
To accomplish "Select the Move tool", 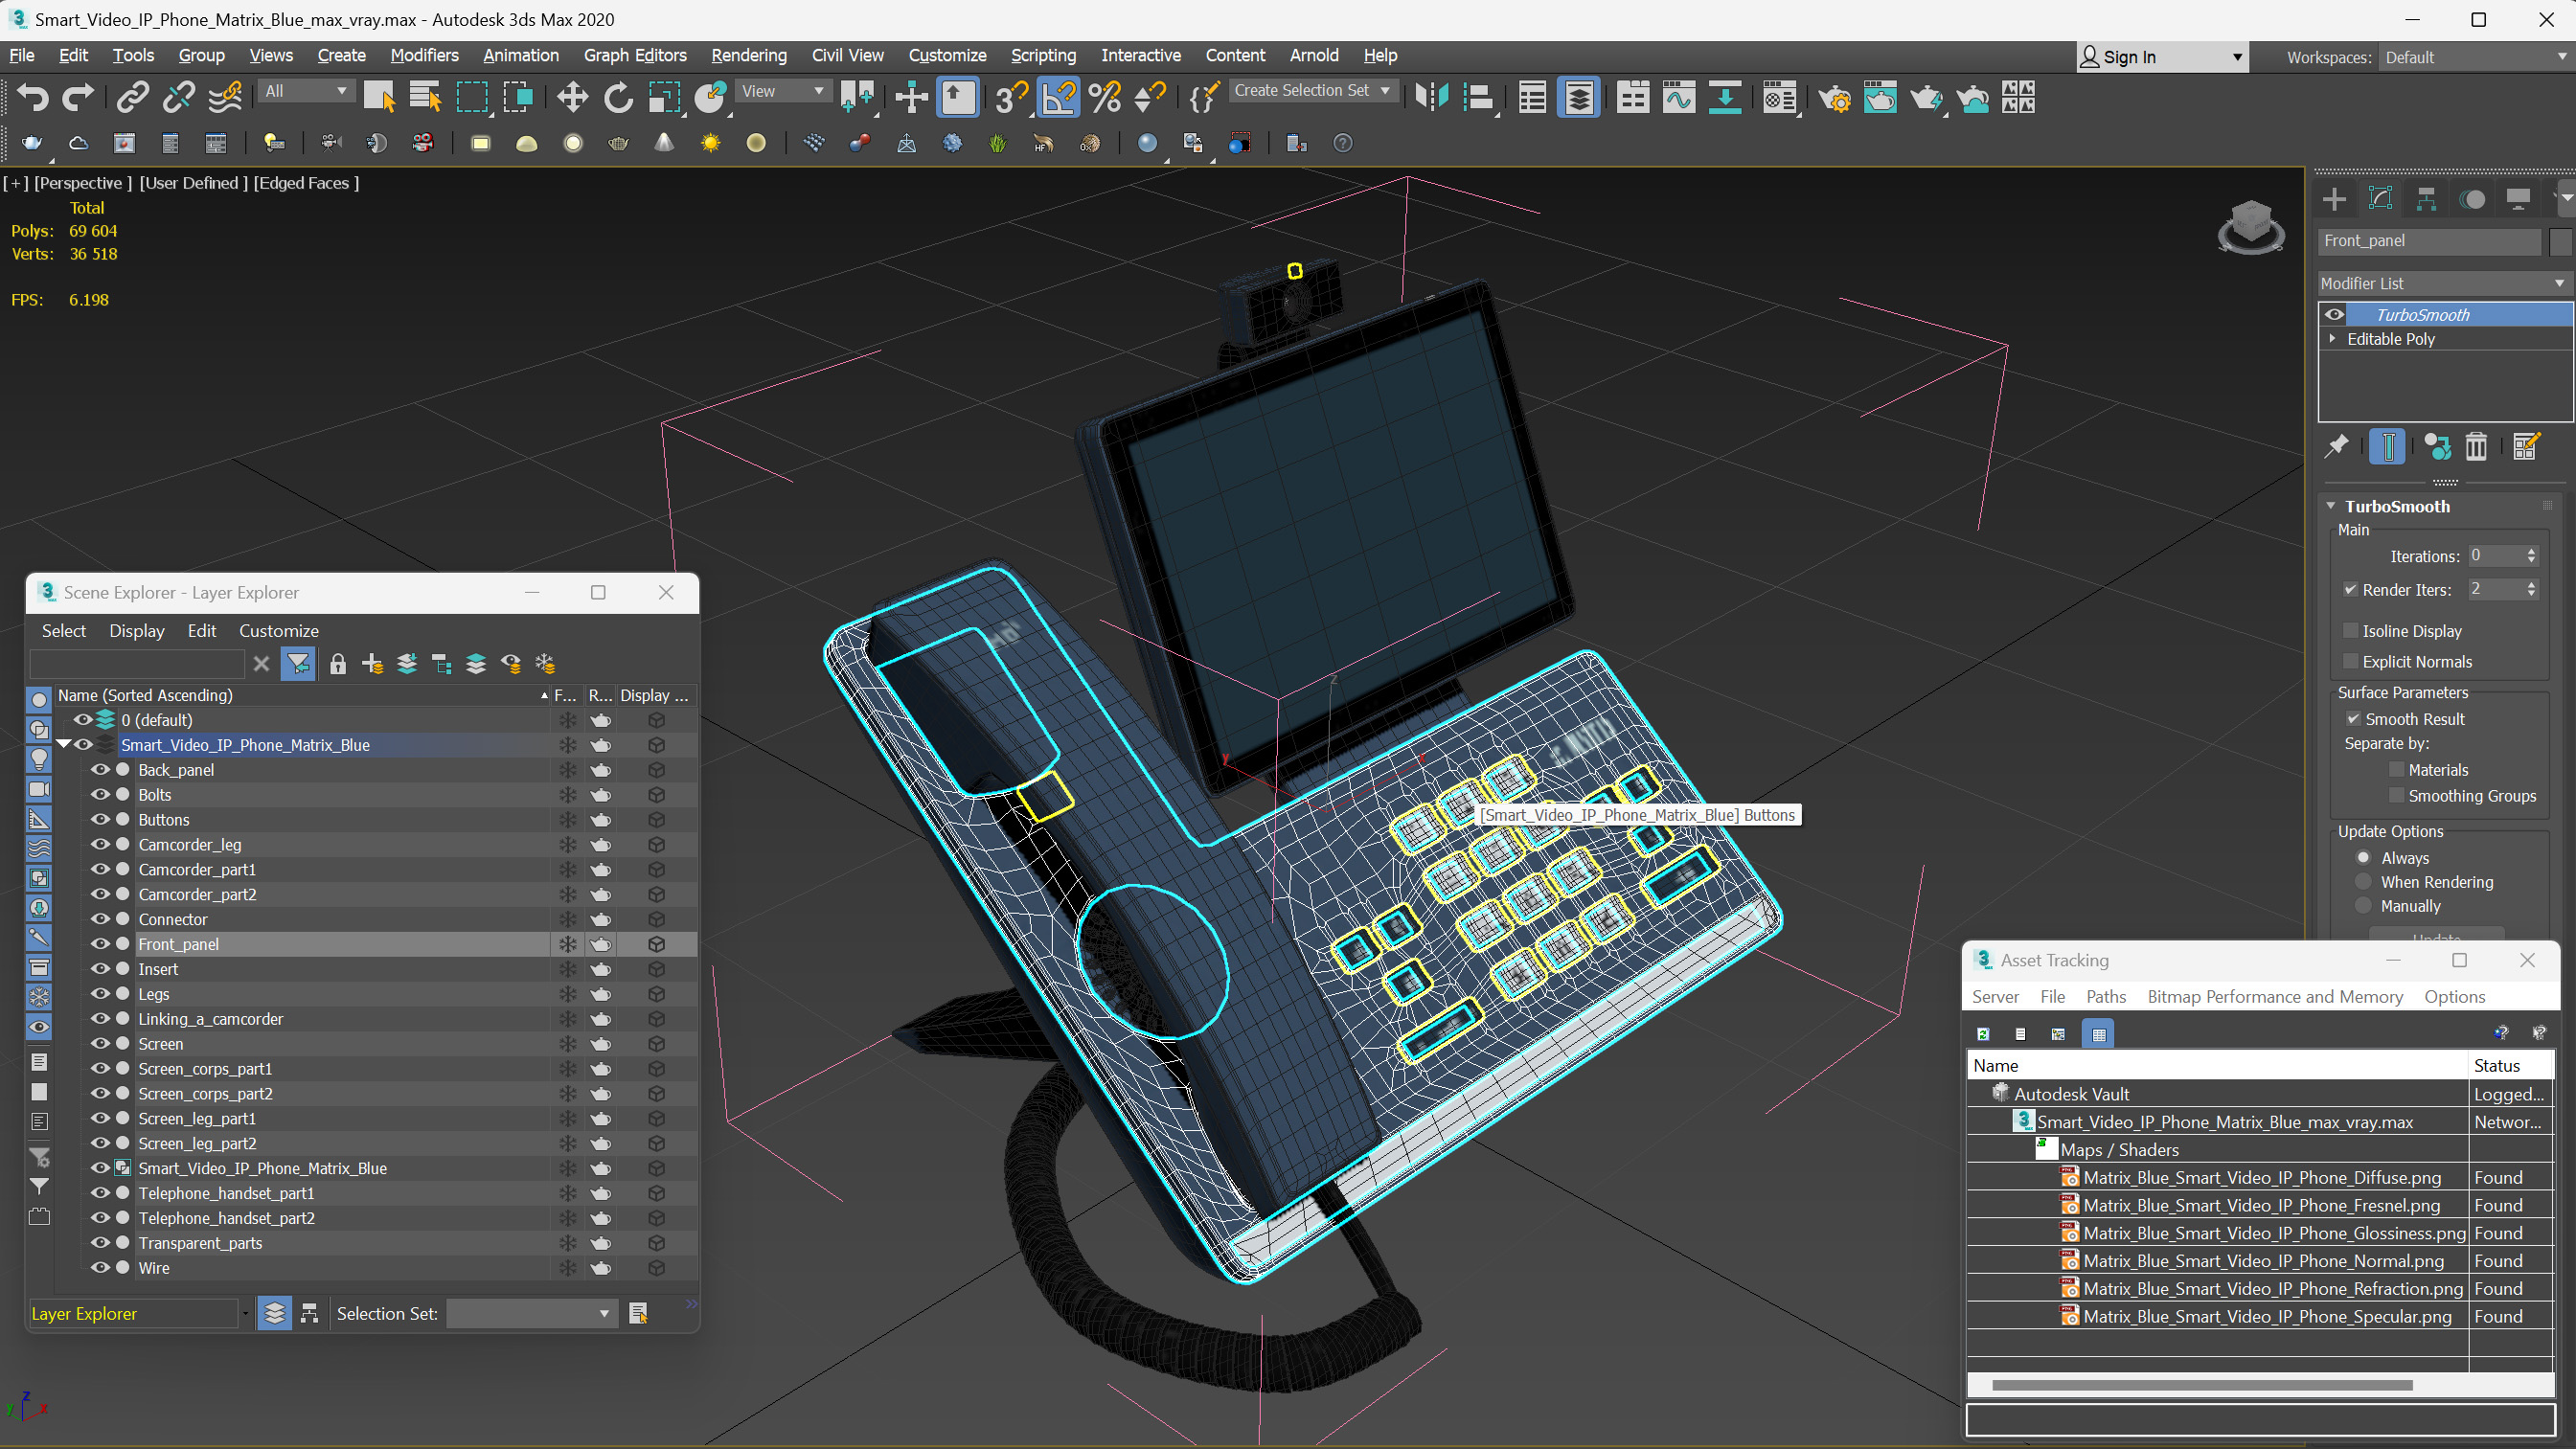I will [x=572, y=97].
